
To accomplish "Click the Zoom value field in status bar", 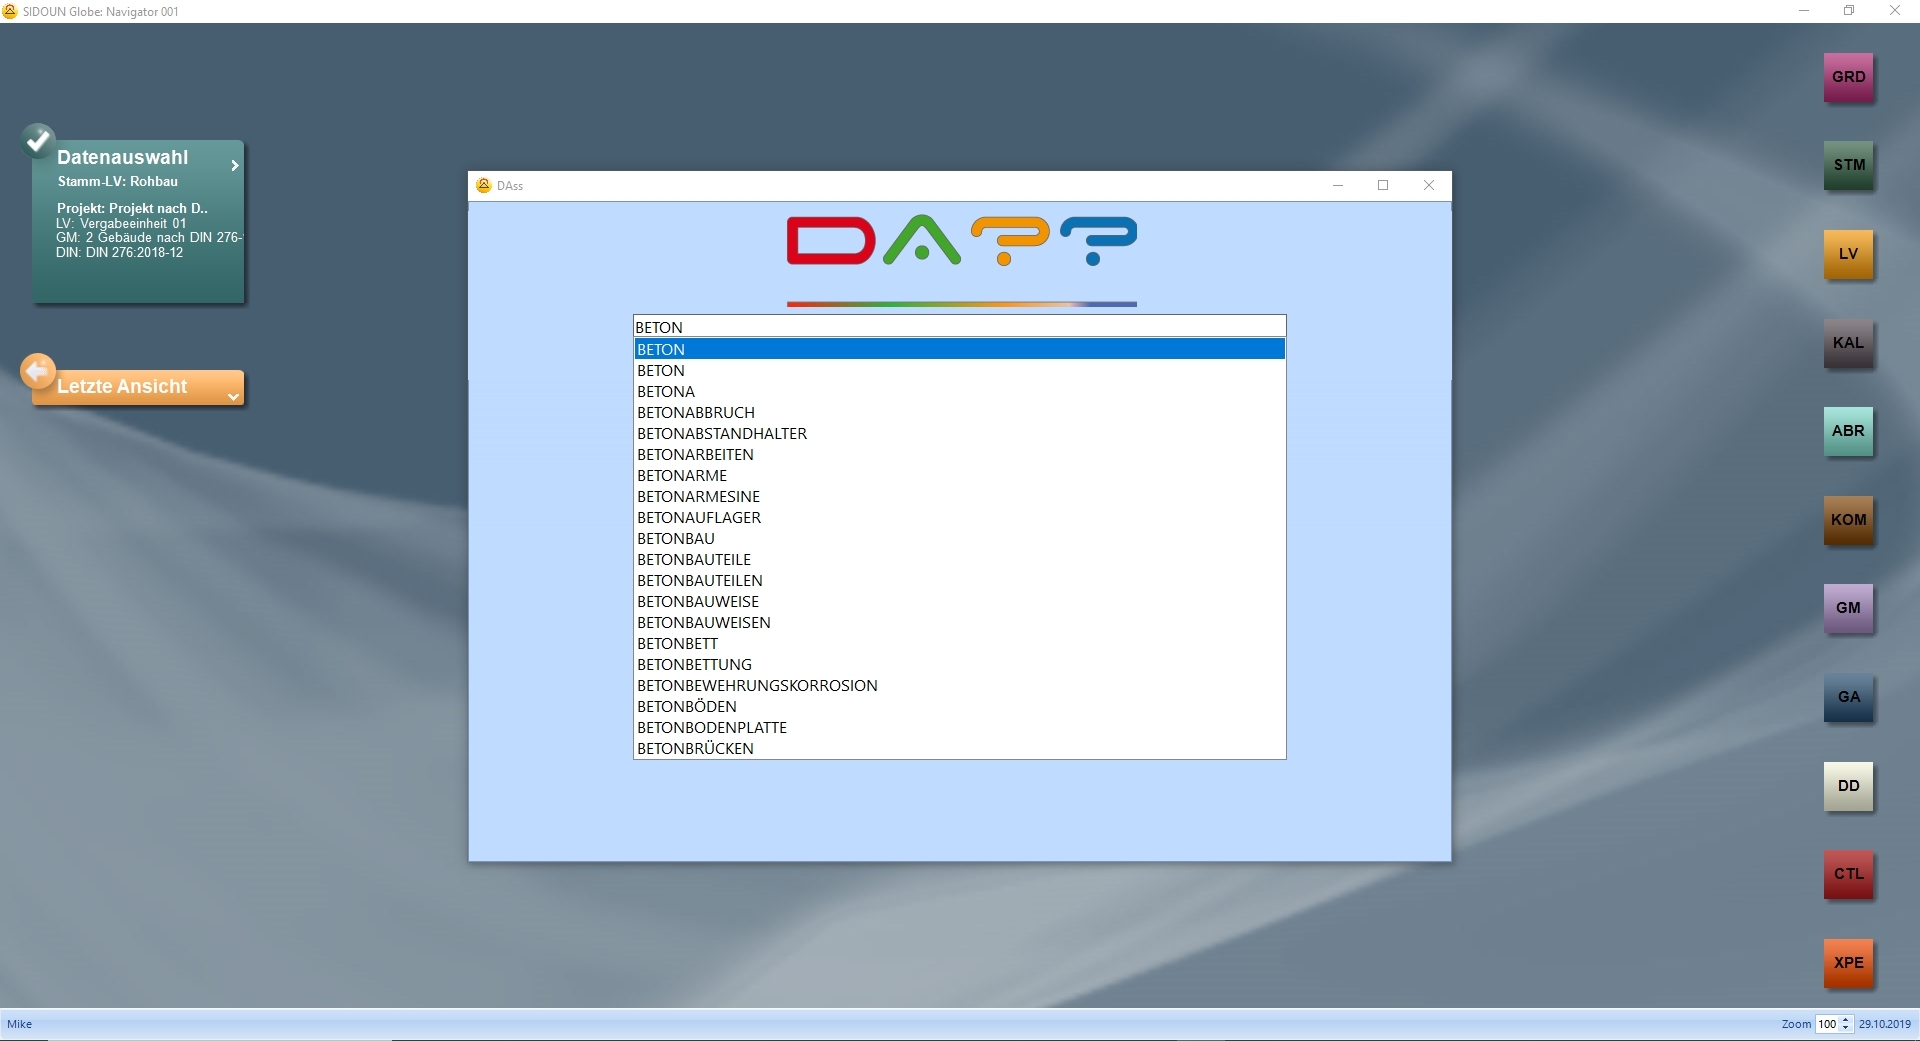I will [x=1827, y=1024].
